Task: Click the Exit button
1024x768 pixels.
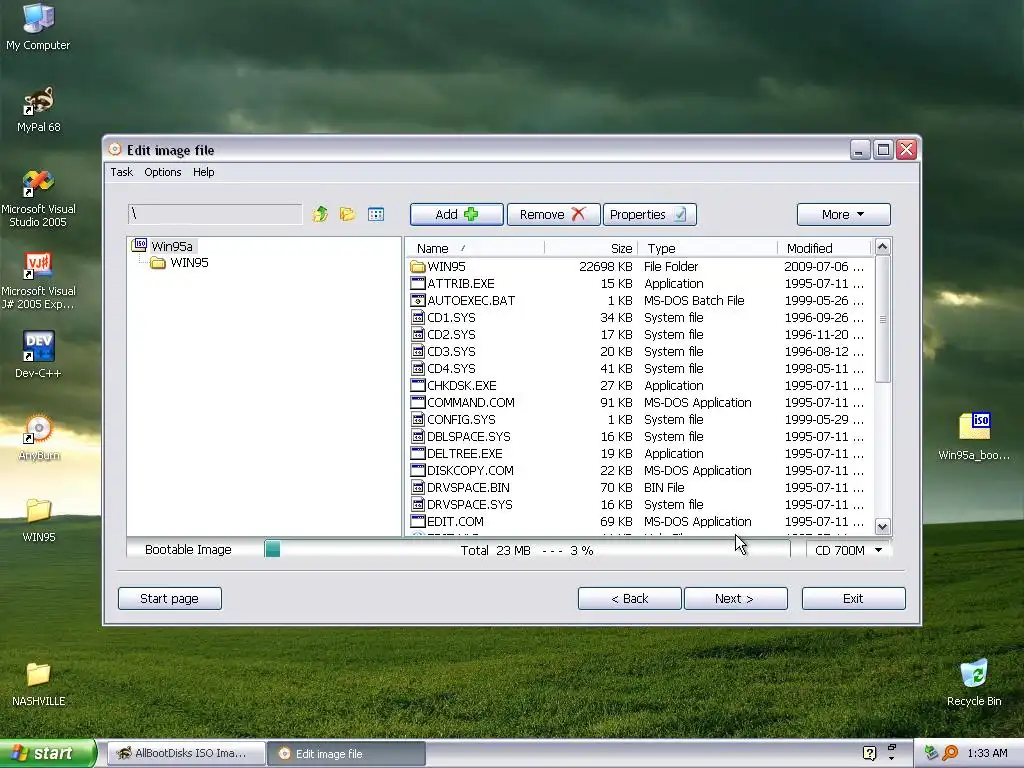Action: (854, 598)
